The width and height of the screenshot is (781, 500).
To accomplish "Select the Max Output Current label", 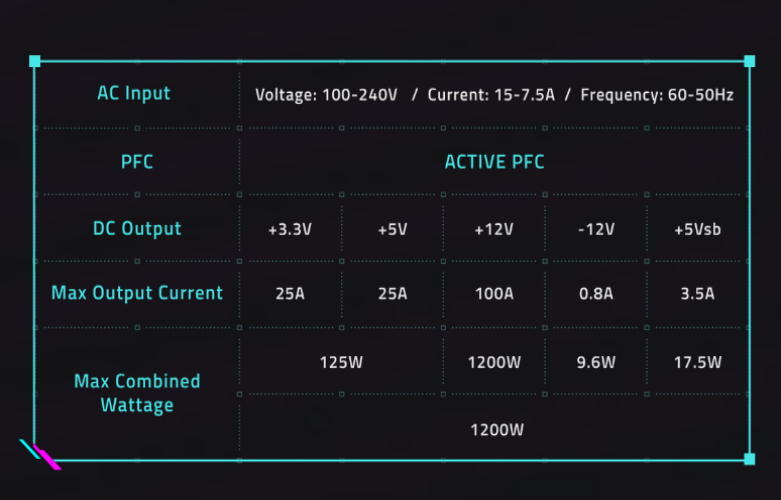I will click(137, 293).
